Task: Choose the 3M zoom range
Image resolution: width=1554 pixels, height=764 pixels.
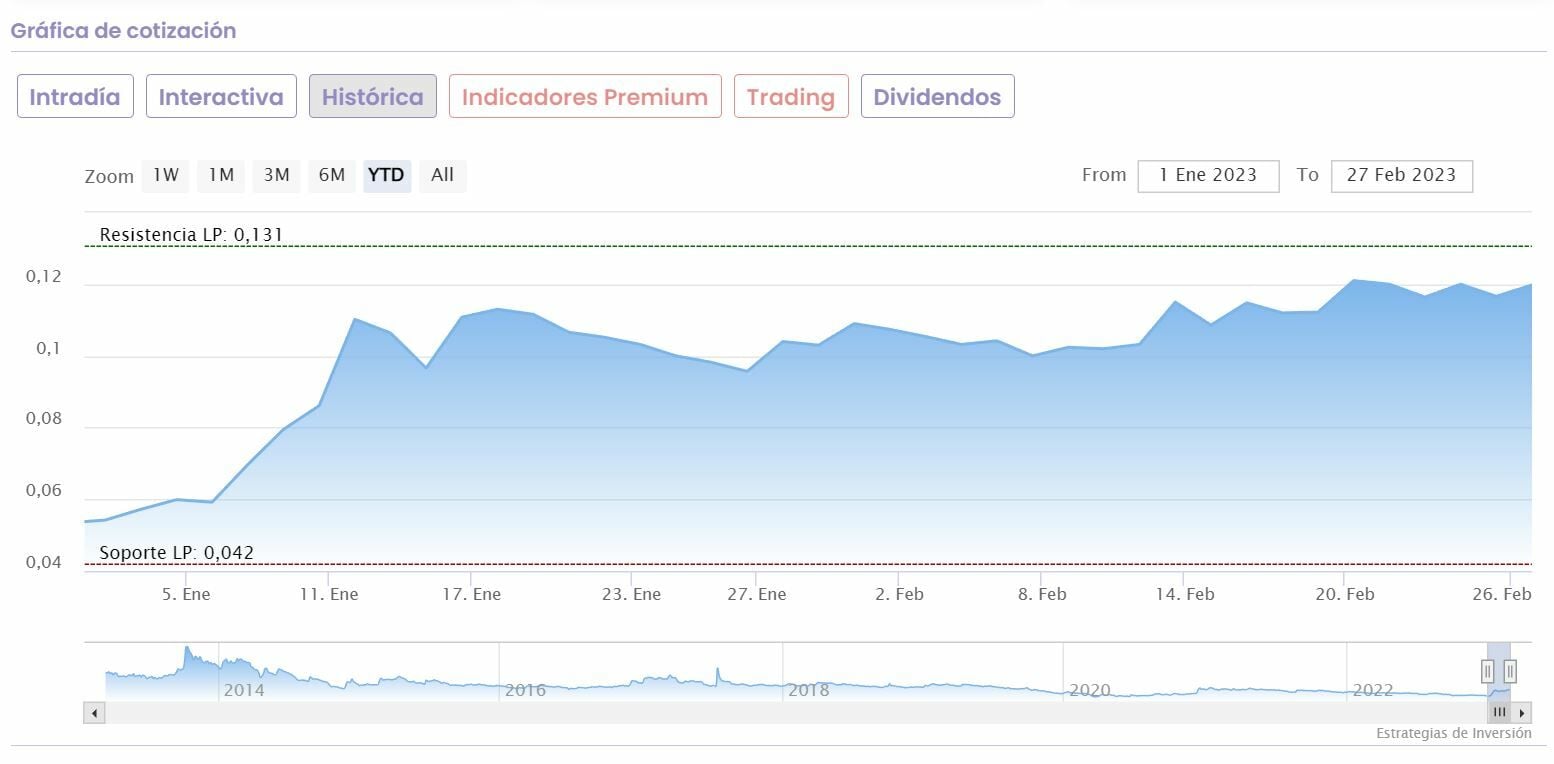Action: pyautogui.click(x=276, y=175)
